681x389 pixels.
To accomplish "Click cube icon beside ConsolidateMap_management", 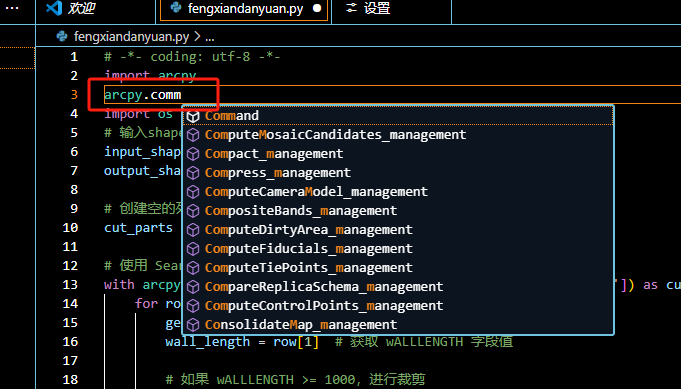I will 193,325.
